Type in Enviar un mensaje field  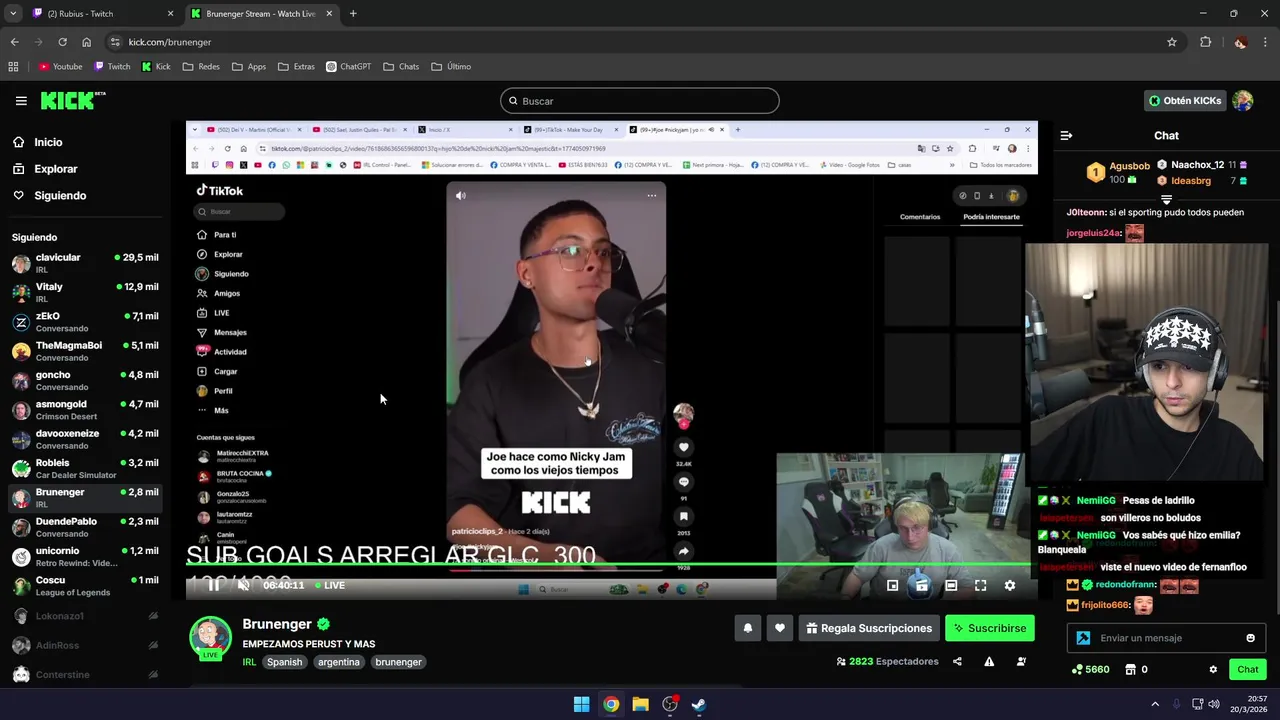pyautogui.click(x=1168, y=638)
